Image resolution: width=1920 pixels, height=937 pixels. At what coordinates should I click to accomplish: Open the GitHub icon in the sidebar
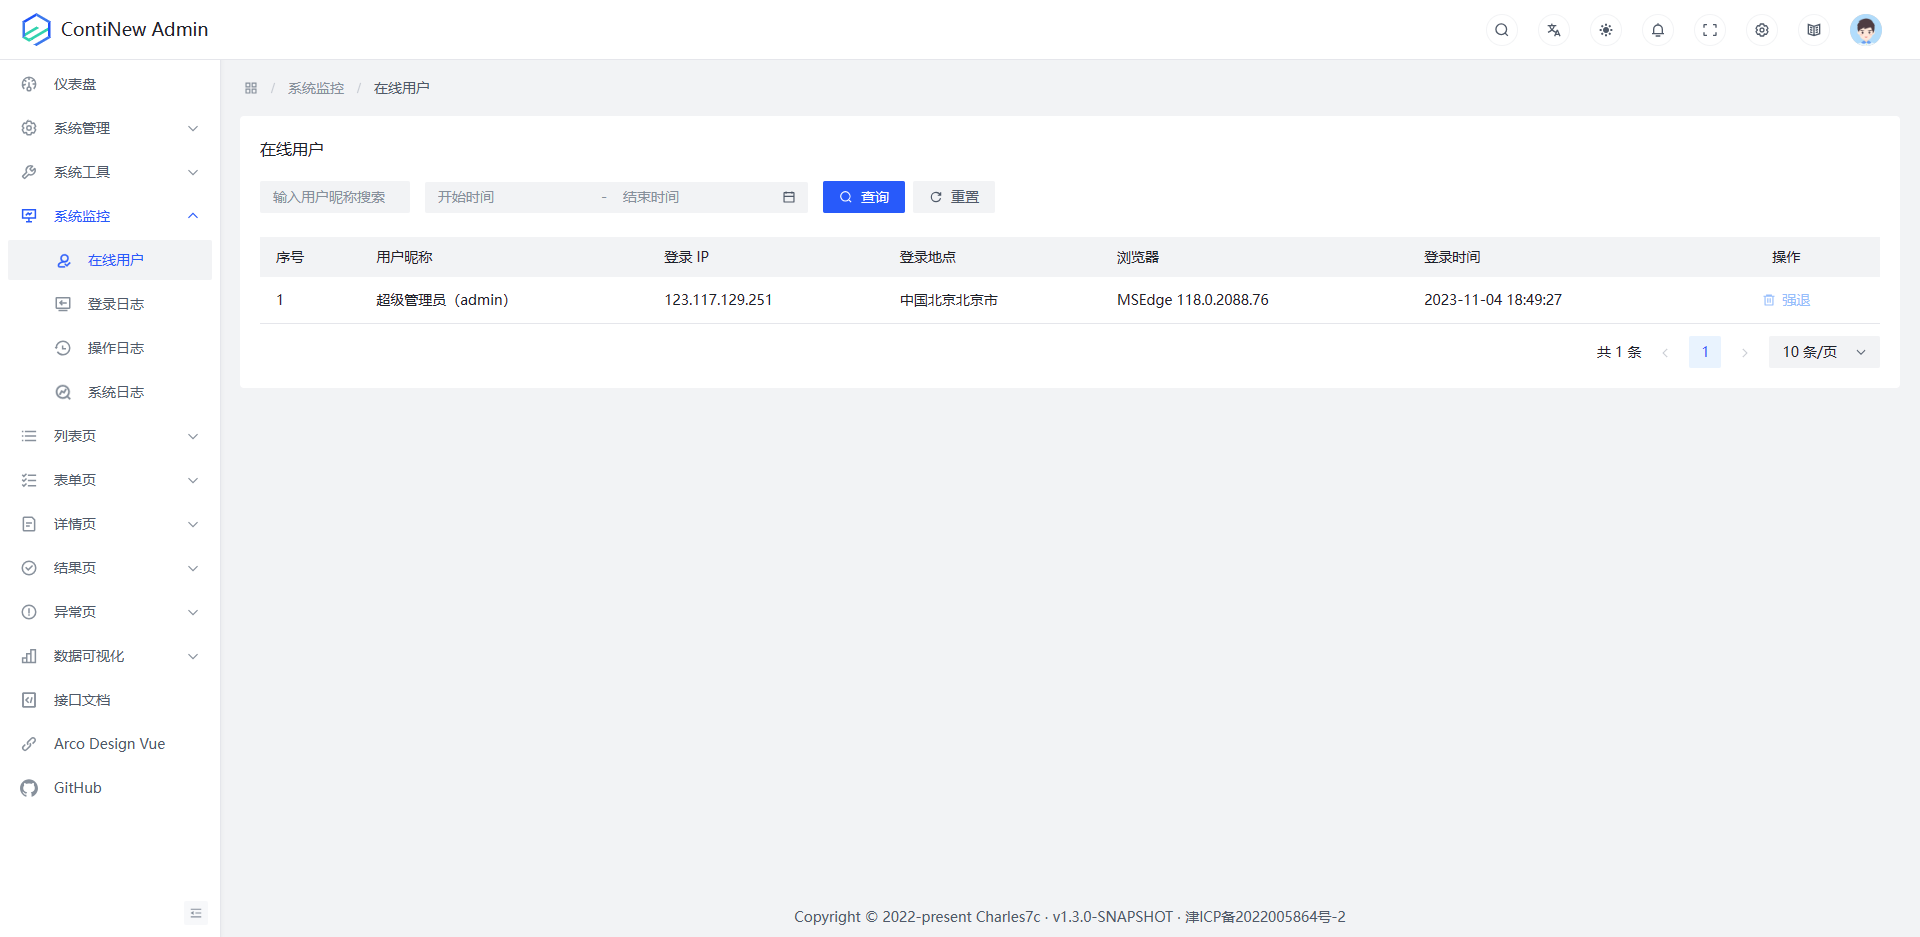click(x=29, y=787)
